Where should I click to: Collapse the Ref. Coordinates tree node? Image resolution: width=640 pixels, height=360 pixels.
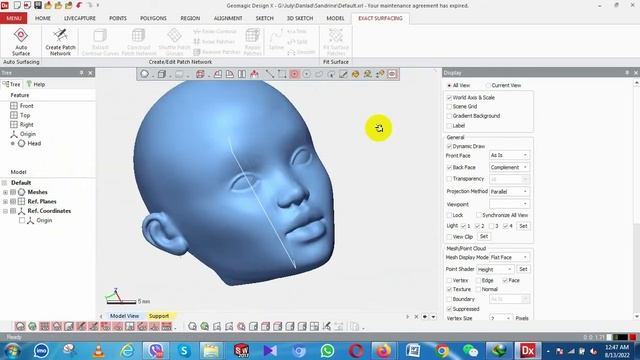5,211
